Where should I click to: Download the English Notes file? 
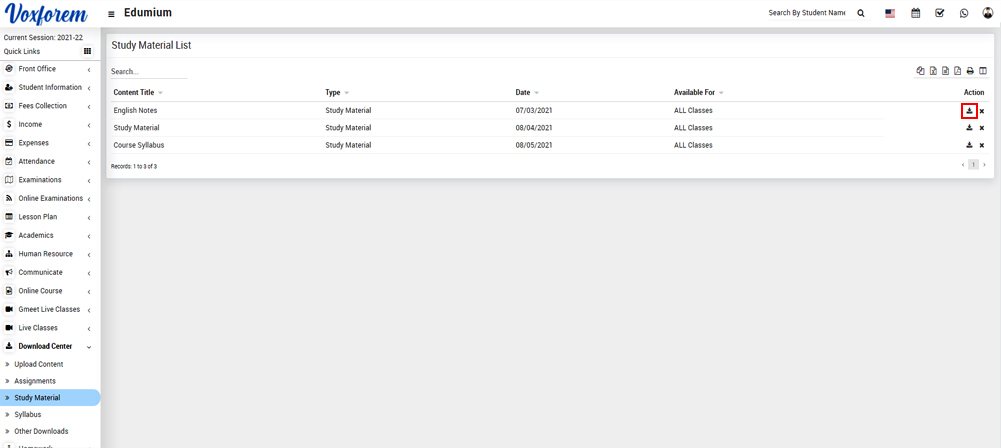click(x=969, y=111)
